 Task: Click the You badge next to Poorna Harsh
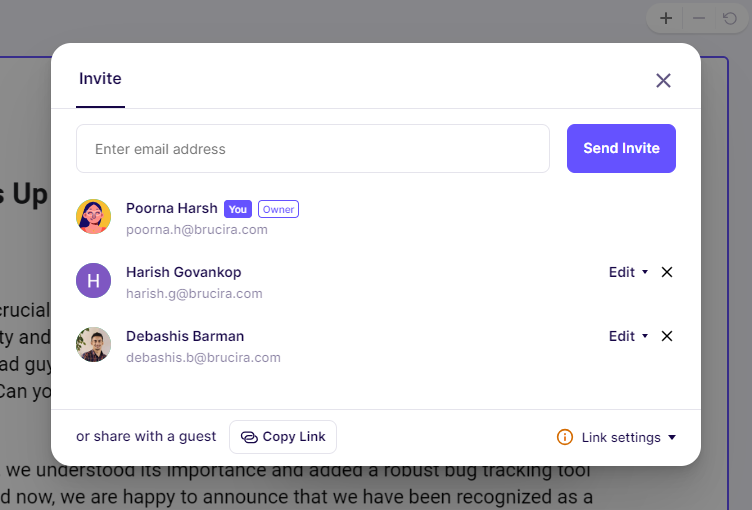tap(238, 209)
